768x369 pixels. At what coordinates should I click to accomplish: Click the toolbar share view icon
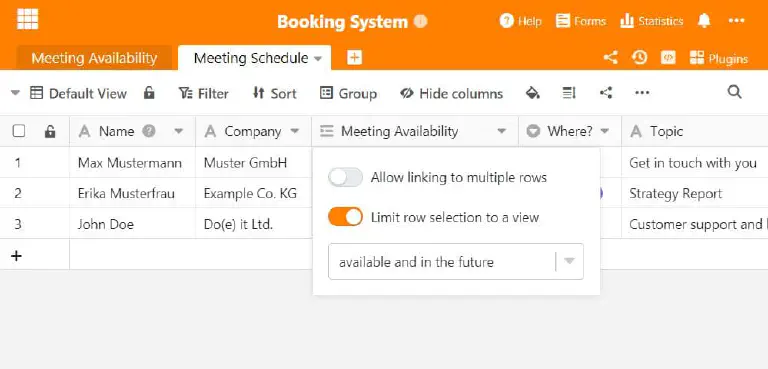tap(606, 93)
